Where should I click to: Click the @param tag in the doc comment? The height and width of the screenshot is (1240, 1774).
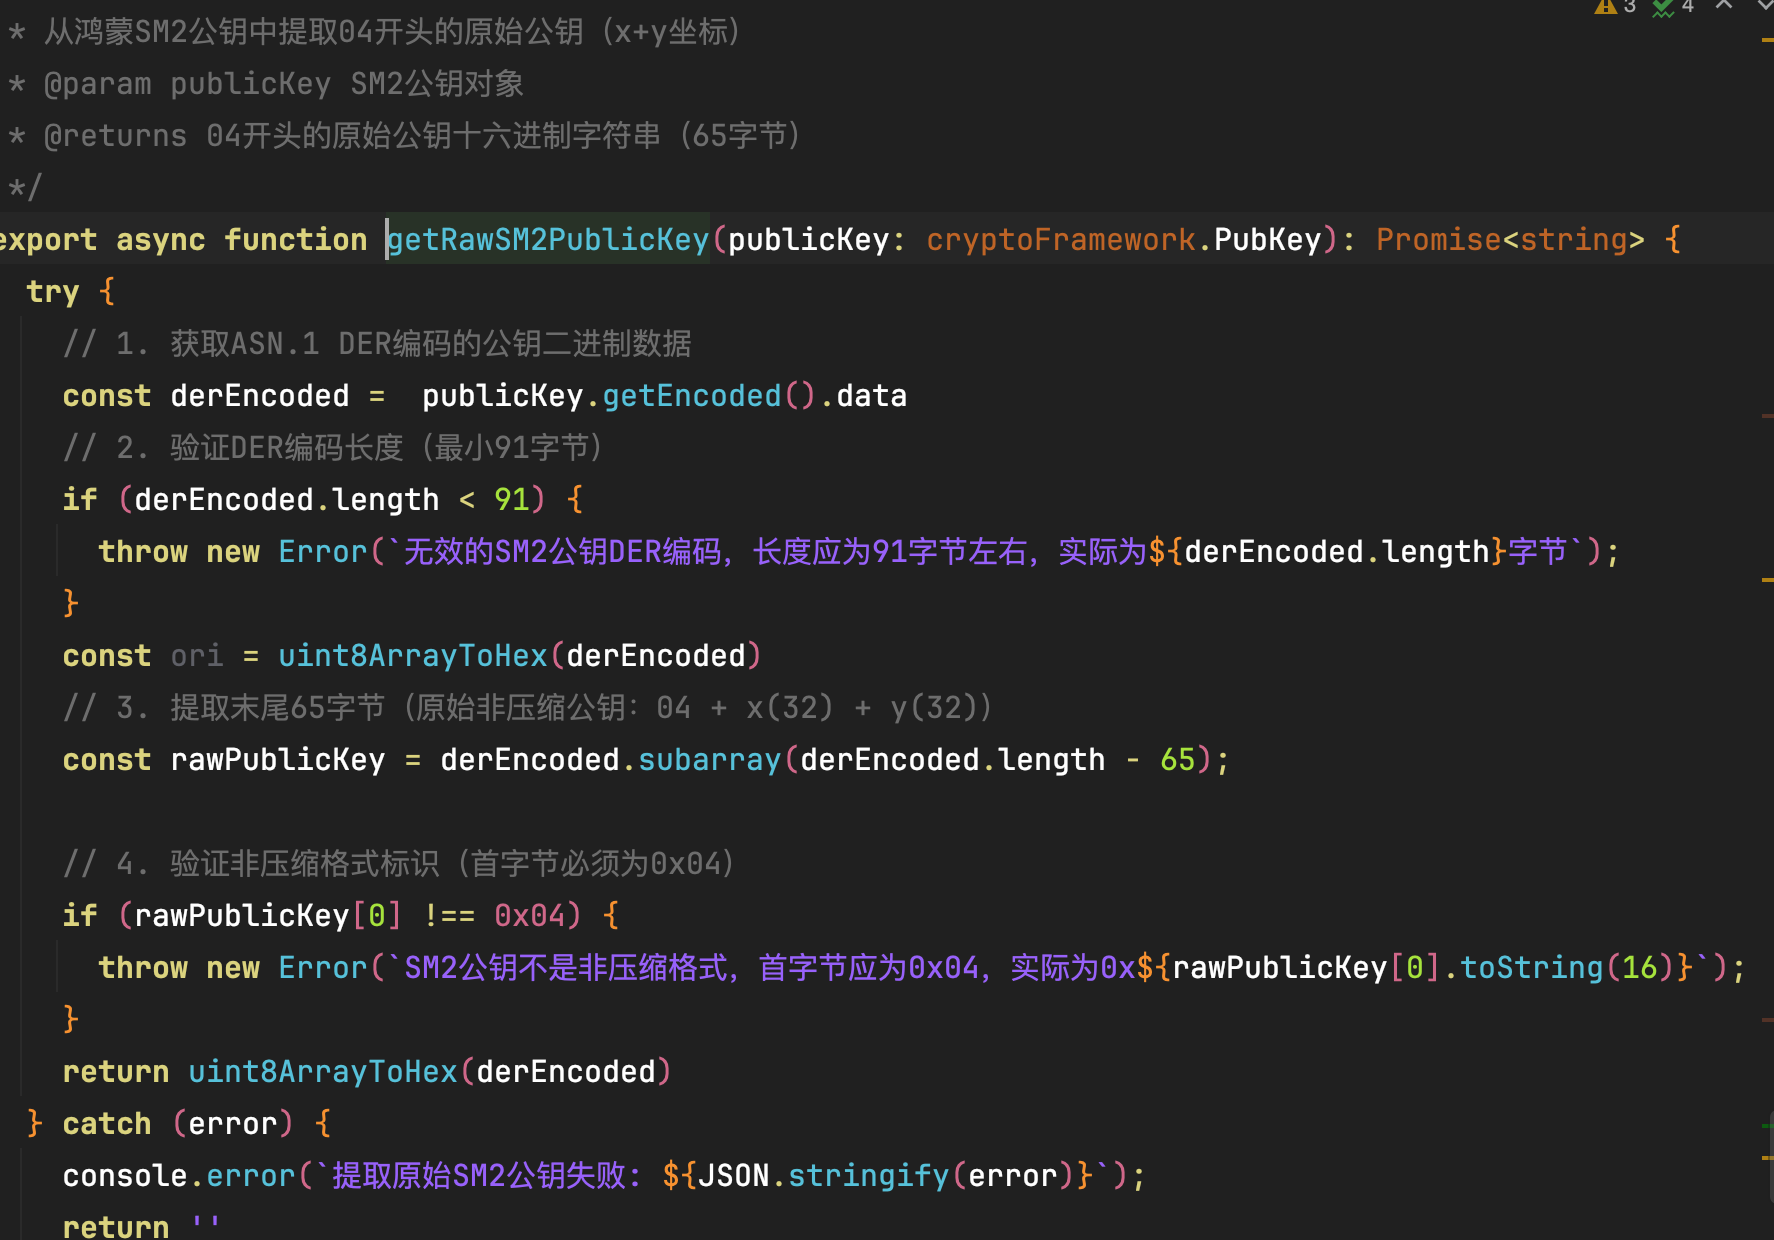pos(98,83)
